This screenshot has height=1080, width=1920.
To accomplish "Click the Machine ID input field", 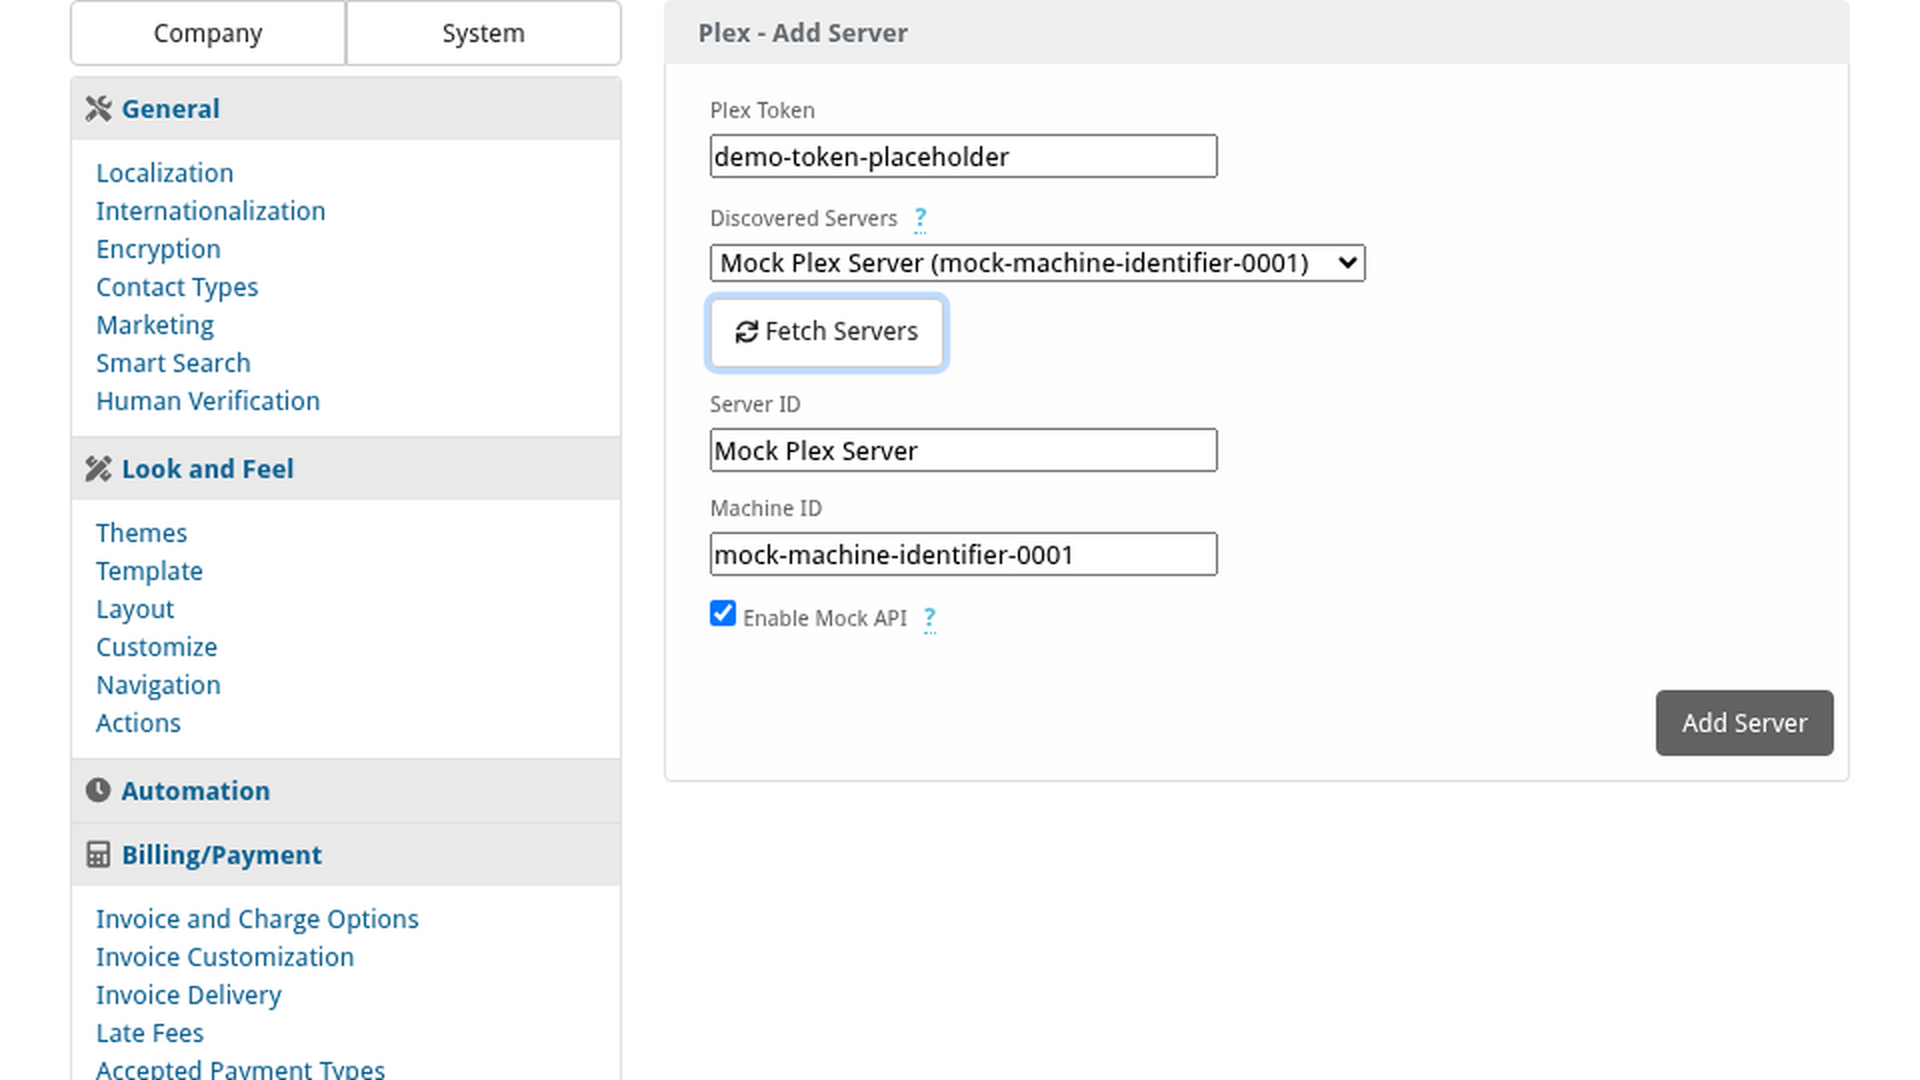I will pyautogui.click(x=963, y=554).
